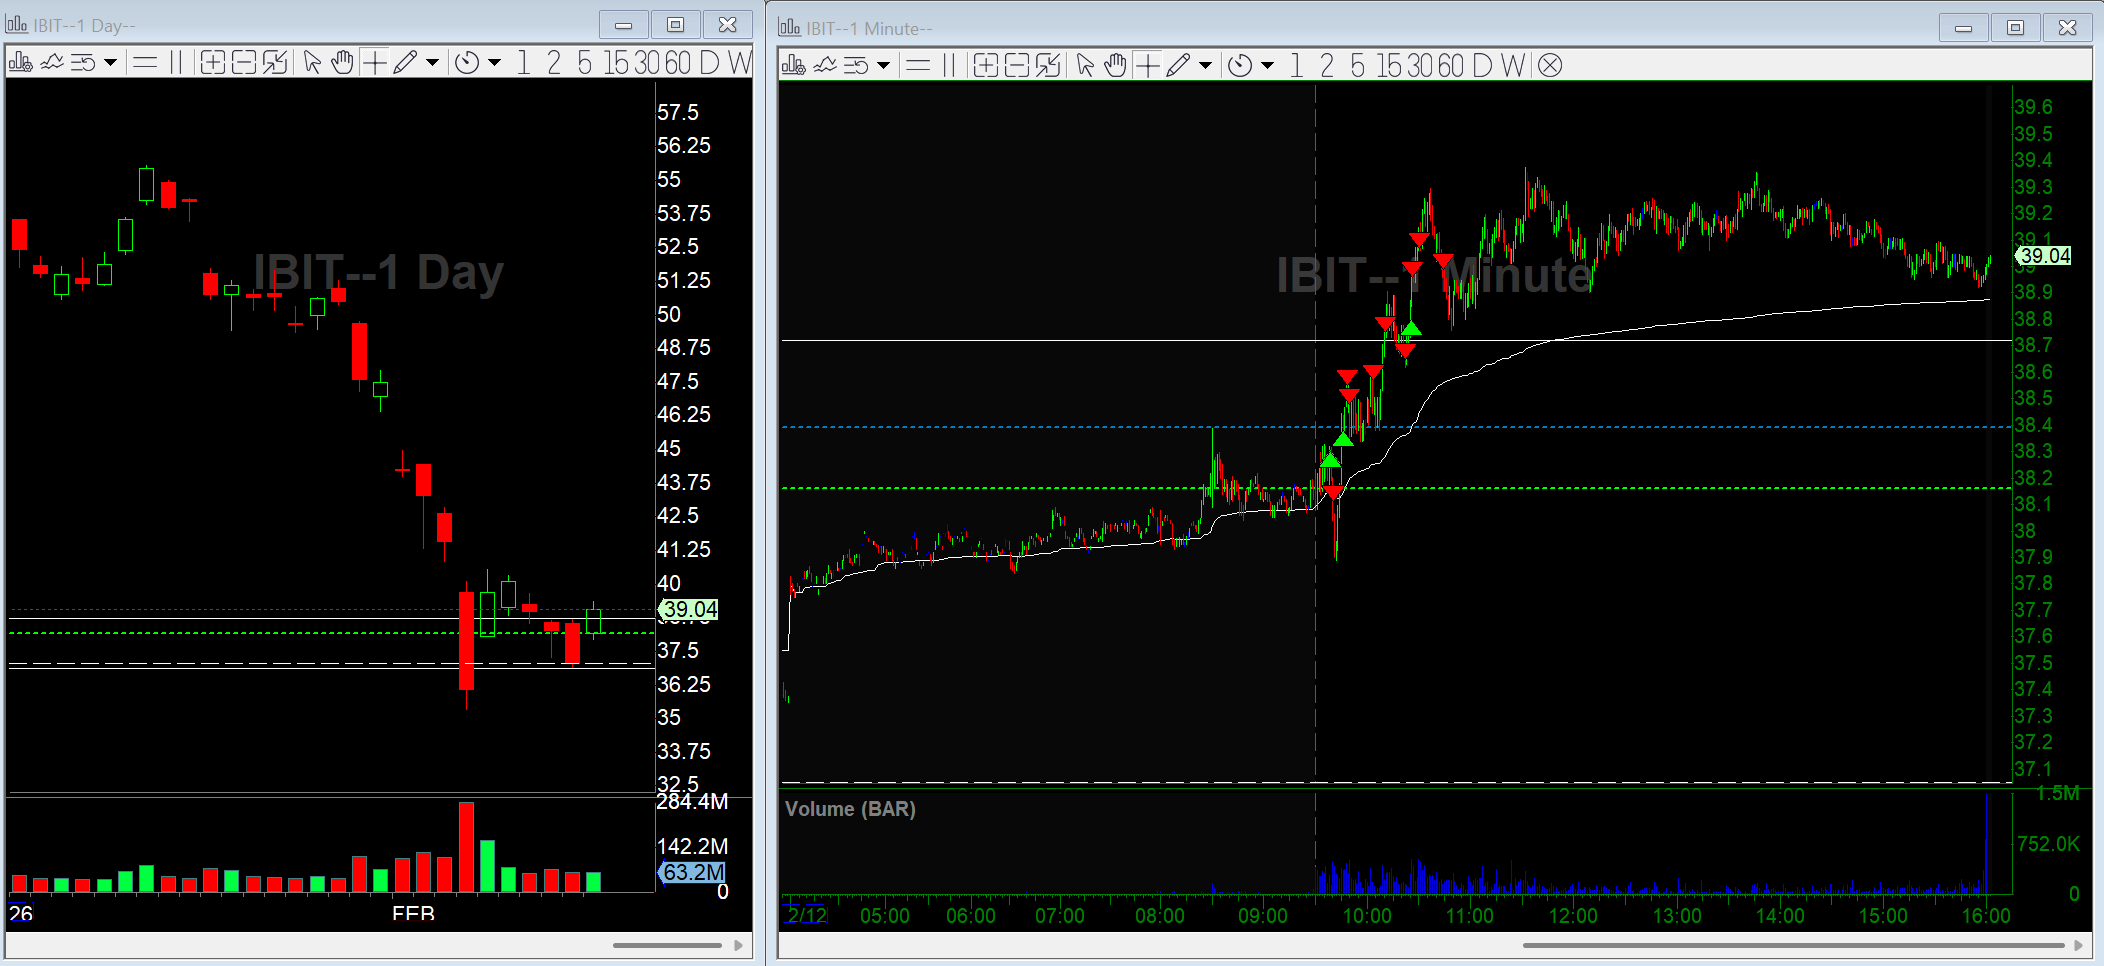The image size is (2104, 966).
Task: Toggle crosshair cursor in the 1 Minute toolbar
Action: coord(1147,66)
